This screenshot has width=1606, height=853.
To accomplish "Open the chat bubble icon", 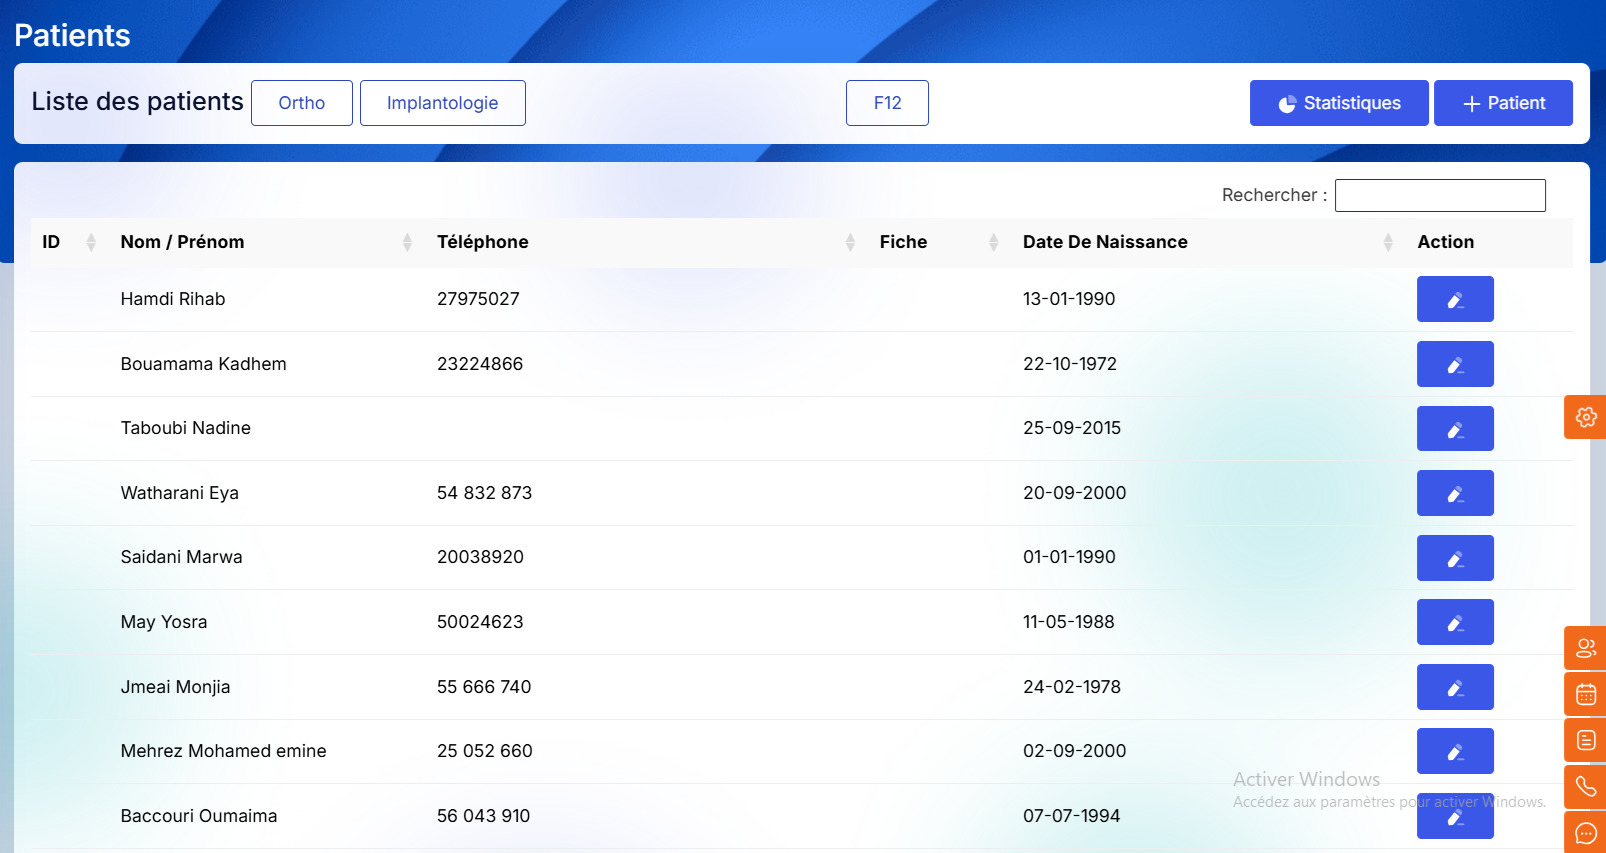I will pos(1585,832).
